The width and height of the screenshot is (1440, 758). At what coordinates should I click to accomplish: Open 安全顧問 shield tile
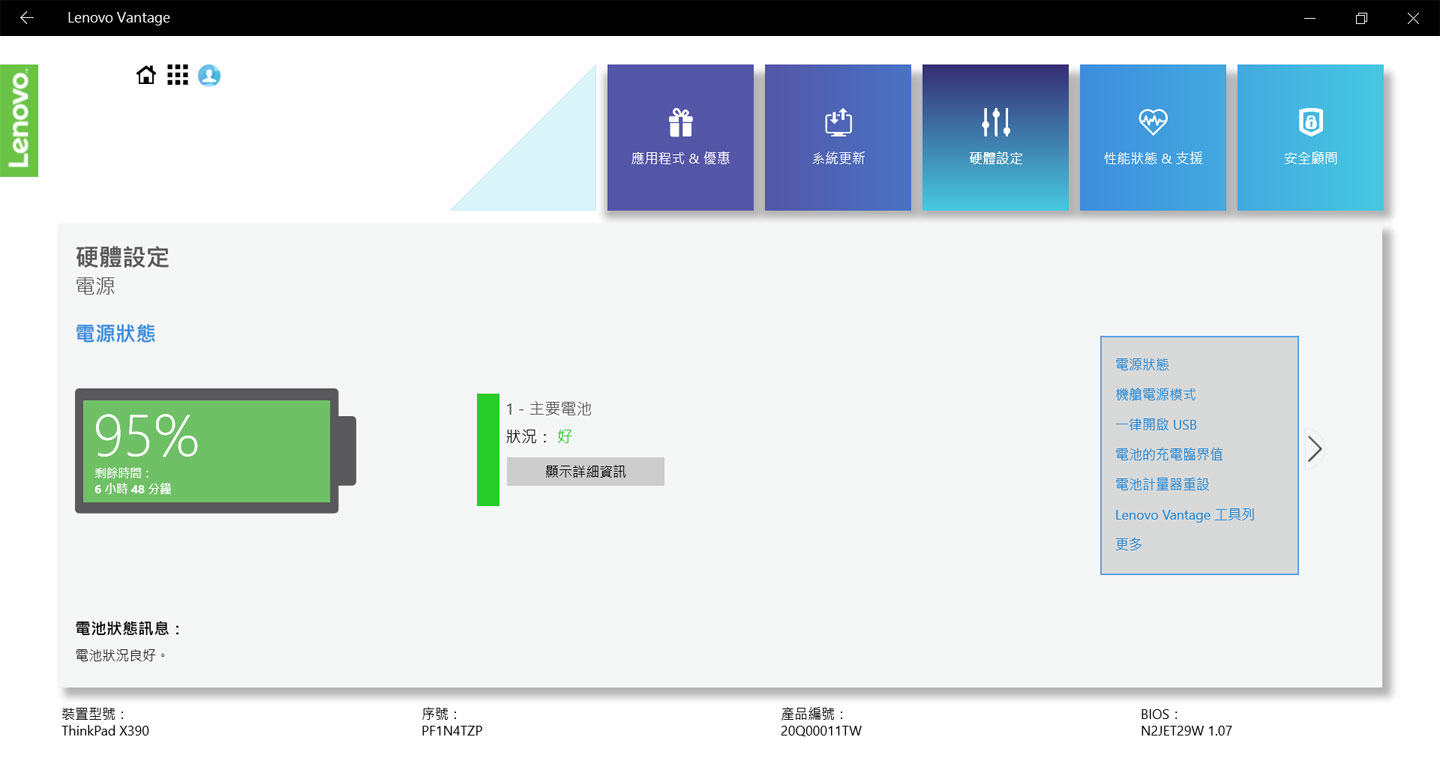(x=1310, y=138)
